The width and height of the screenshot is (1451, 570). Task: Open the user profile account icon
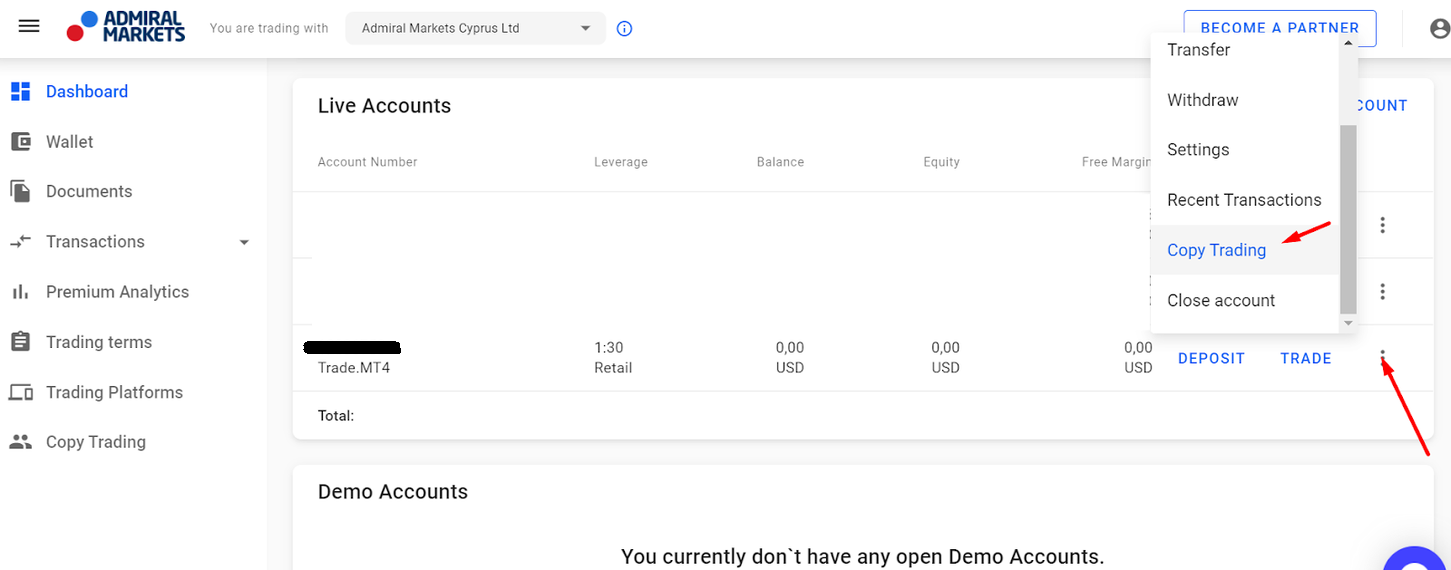pyautogui.click(x=1439, y=29)
